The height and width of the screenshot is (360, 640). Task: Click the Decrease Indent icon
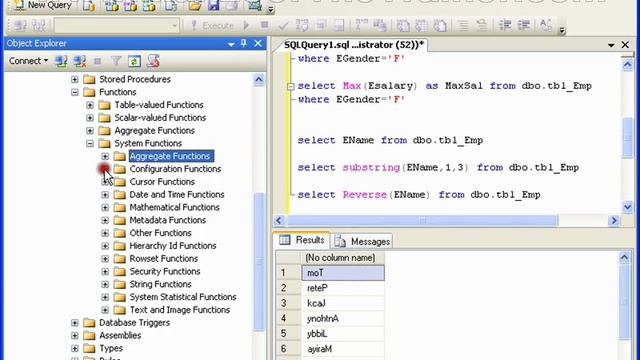(505, 26)
